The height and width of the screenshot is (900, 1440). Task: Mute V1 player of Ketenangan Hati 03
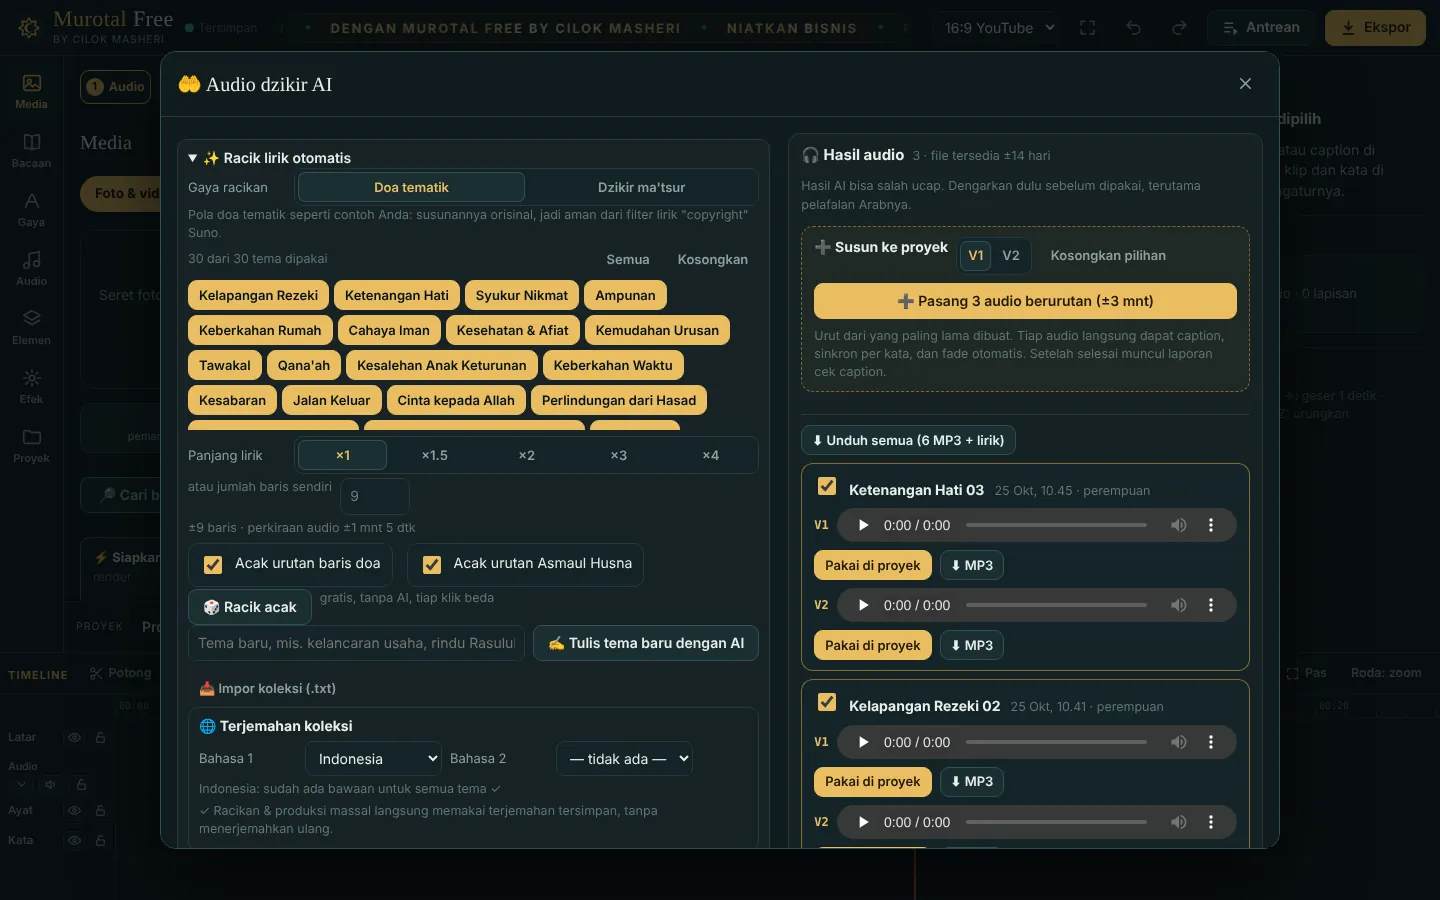(1179, 525)
